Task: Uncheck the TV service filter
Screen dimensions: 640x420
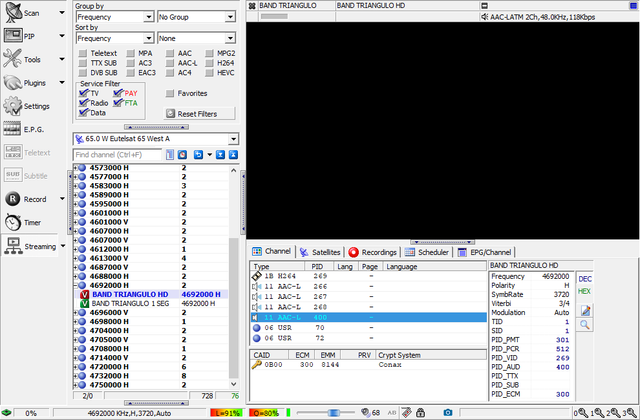Action: 84,93
